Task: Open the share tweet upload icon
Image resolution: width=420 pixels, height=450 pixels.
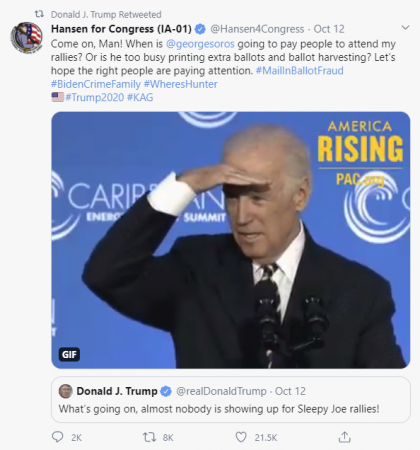Action: pyautogui.click(x=344, y=437)
